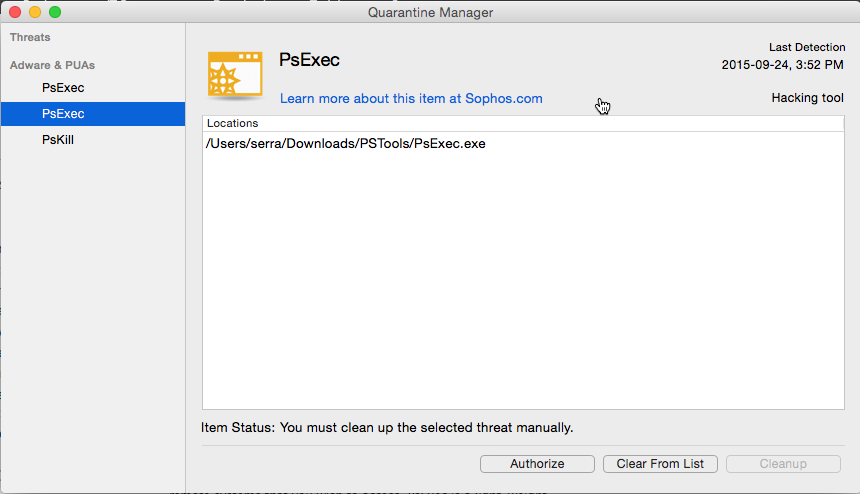Click the orange PsExec threat icon
The height and width of the screenshot is (494, 860).
(x=235, y=75)
